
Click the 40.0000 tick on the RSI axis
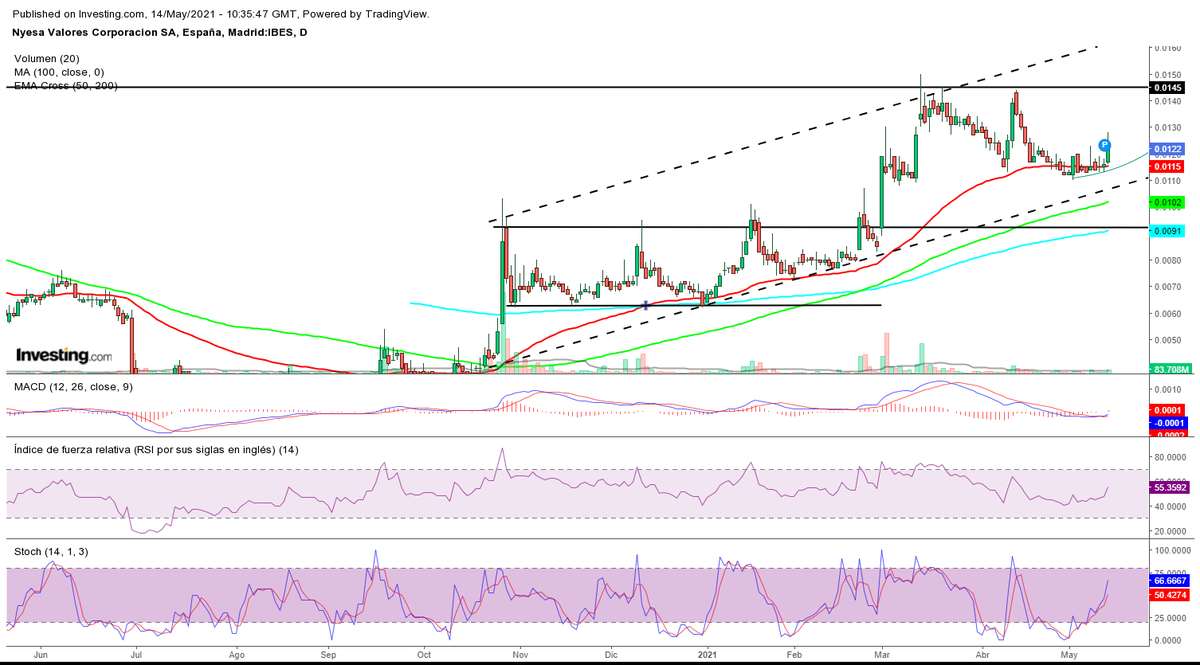(1170, 507)
